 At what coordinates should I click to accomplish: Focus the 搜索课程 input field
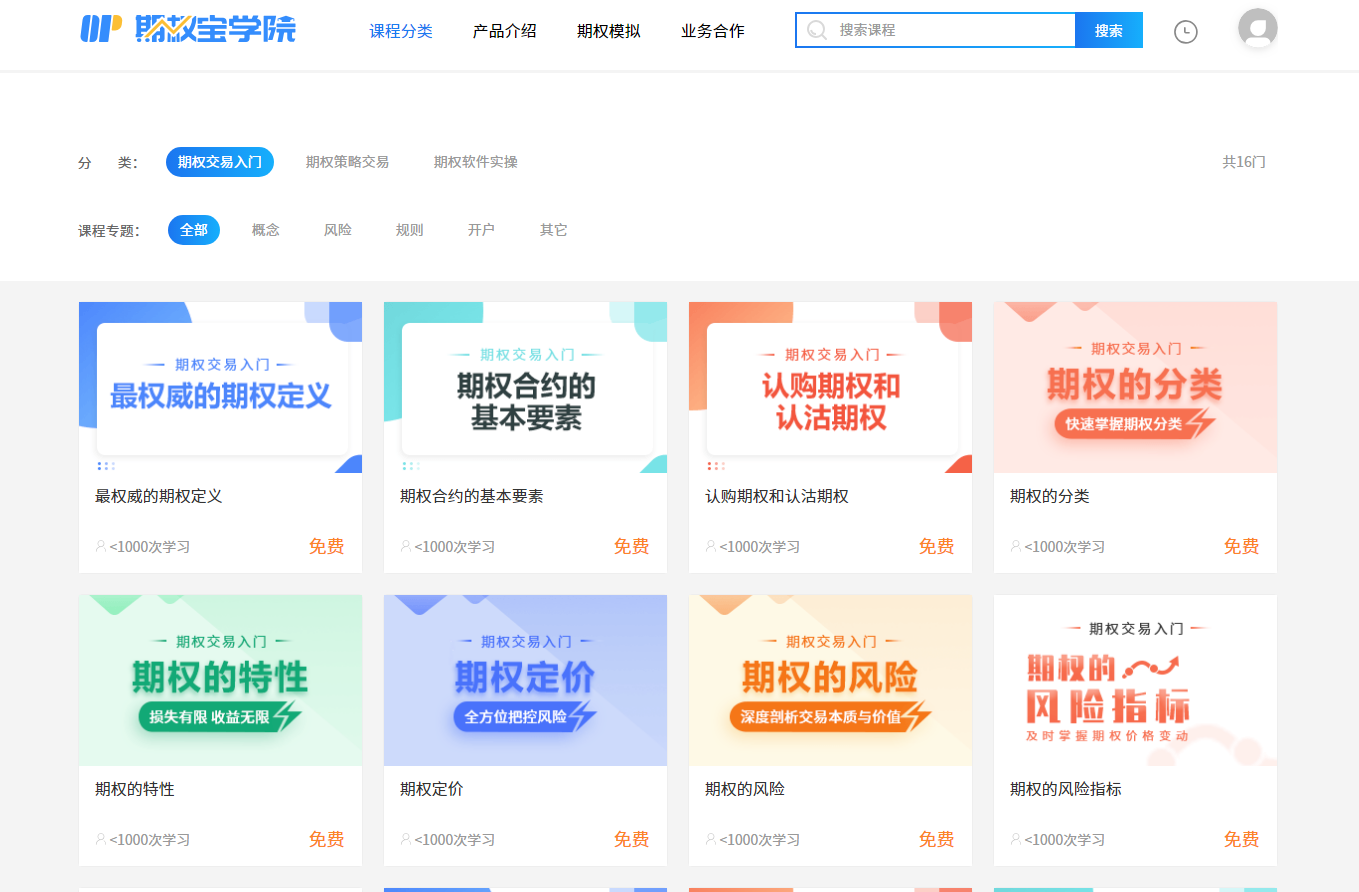[950, 31]
